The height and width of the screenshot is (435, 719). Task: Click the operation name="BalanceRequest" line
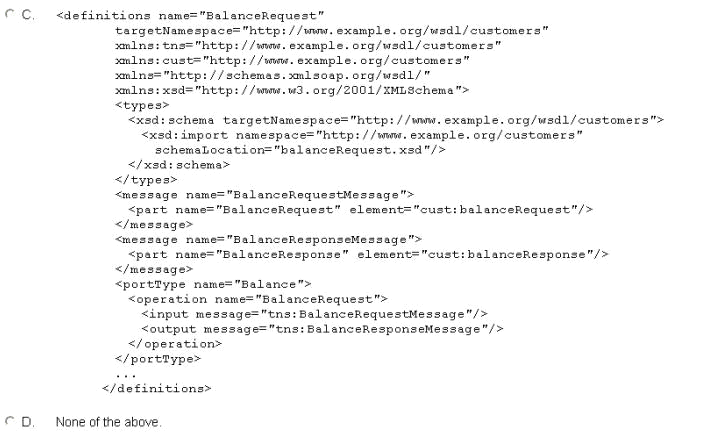(258, 299)
